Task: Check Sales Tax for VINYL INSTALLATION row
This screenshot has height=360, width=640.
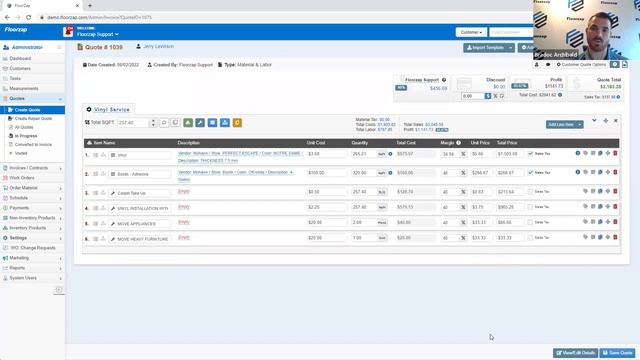Action: point(530,207)
